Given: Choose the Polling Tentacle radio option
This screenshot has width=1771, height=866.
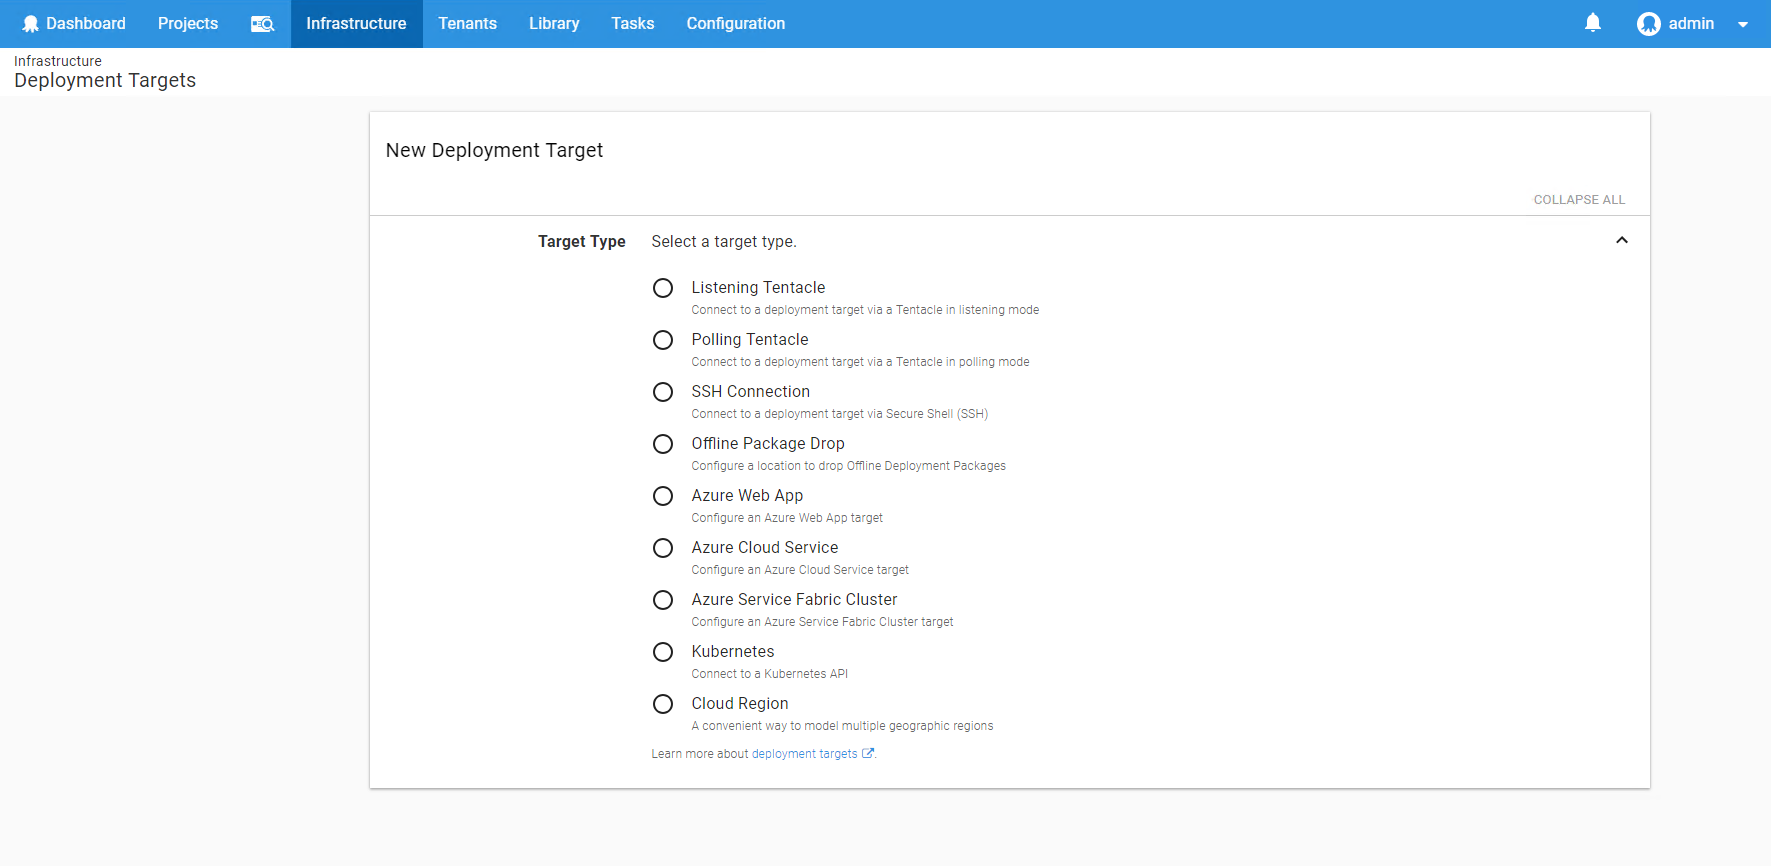Looking at the screenshot, I should [x=663, y=340].
